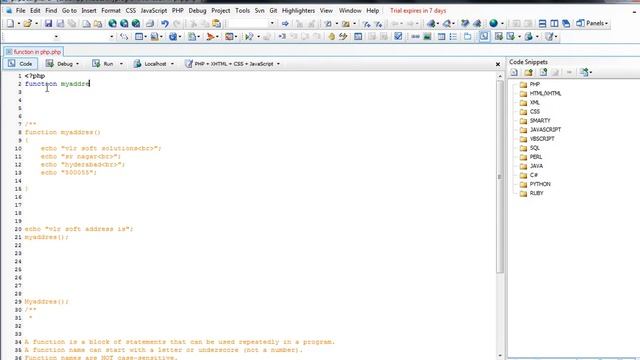This screenshot has height=360, width=640.
Task: Select the SMARTY snippets folder
Action: [535, 121]
